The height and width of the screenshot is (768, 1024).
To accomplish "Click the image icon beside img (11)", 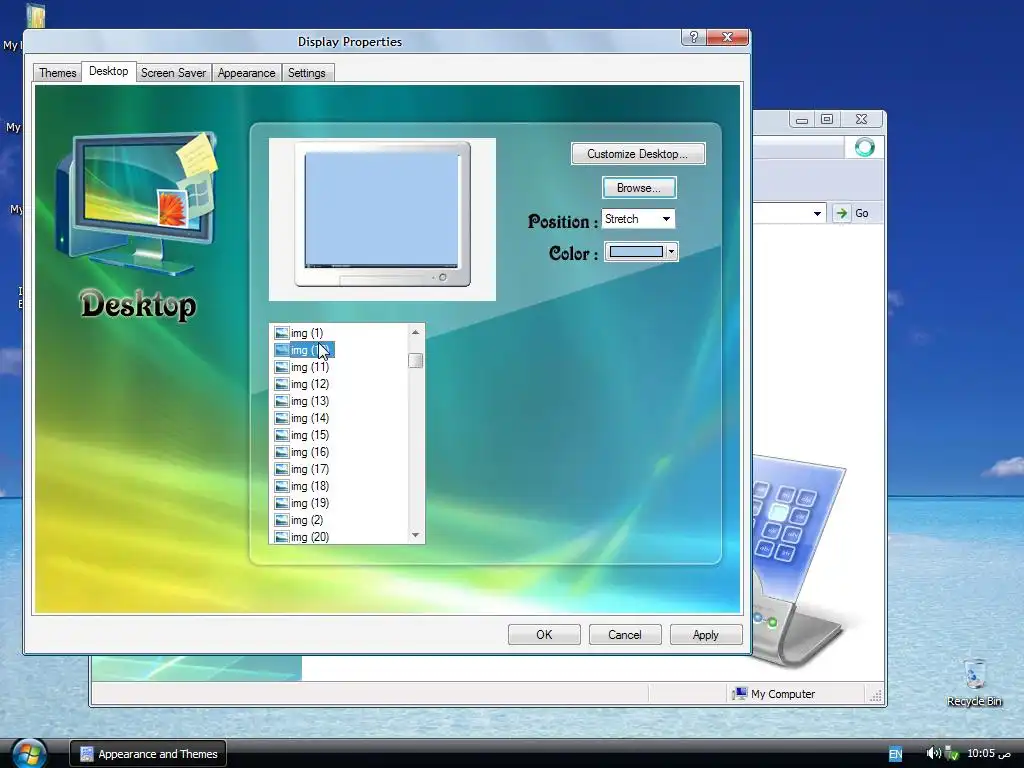I will click(x=281, y=367).
